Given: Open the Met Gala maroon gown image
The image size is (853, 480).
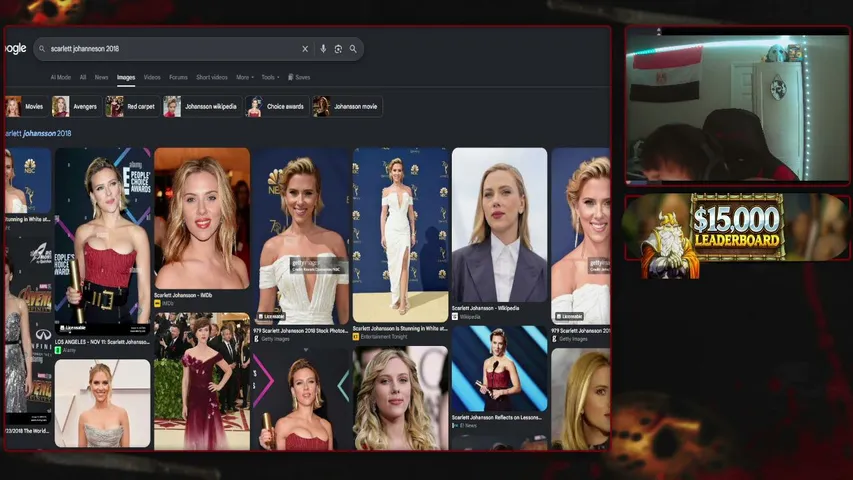Looking at the screenshot, I should pos(202,381).
